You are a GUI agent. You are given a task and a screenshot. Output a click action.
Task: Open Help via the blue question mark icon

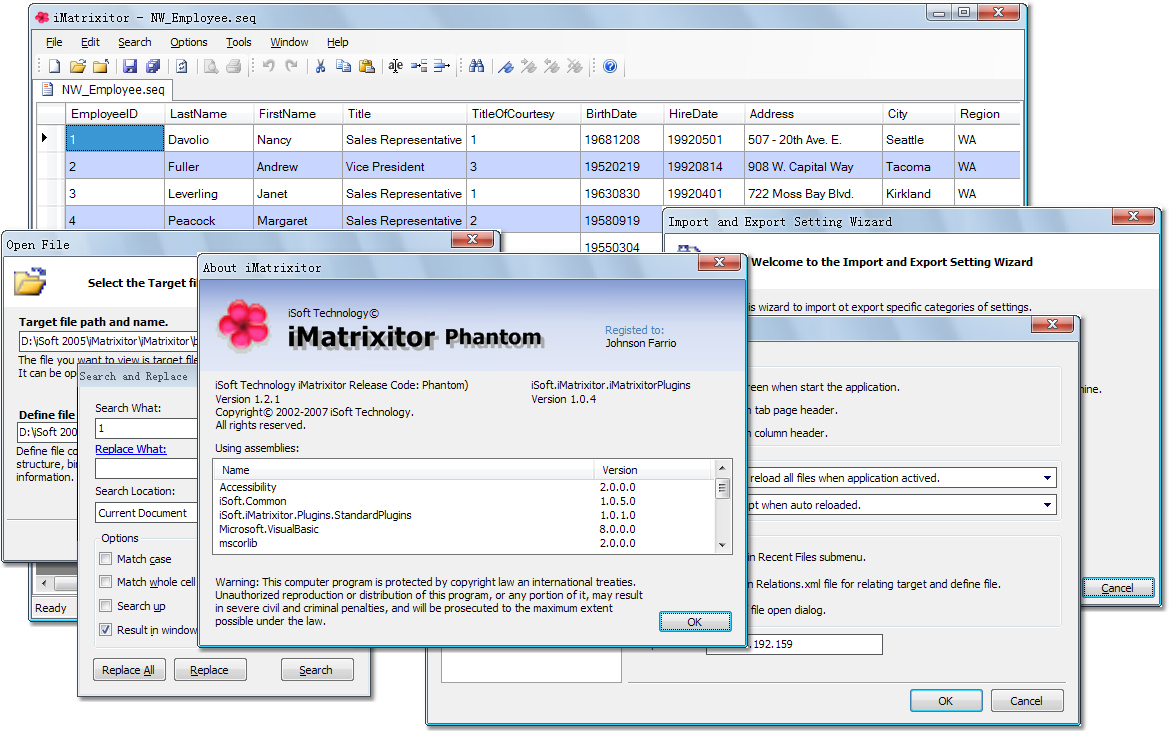(610, 66)
